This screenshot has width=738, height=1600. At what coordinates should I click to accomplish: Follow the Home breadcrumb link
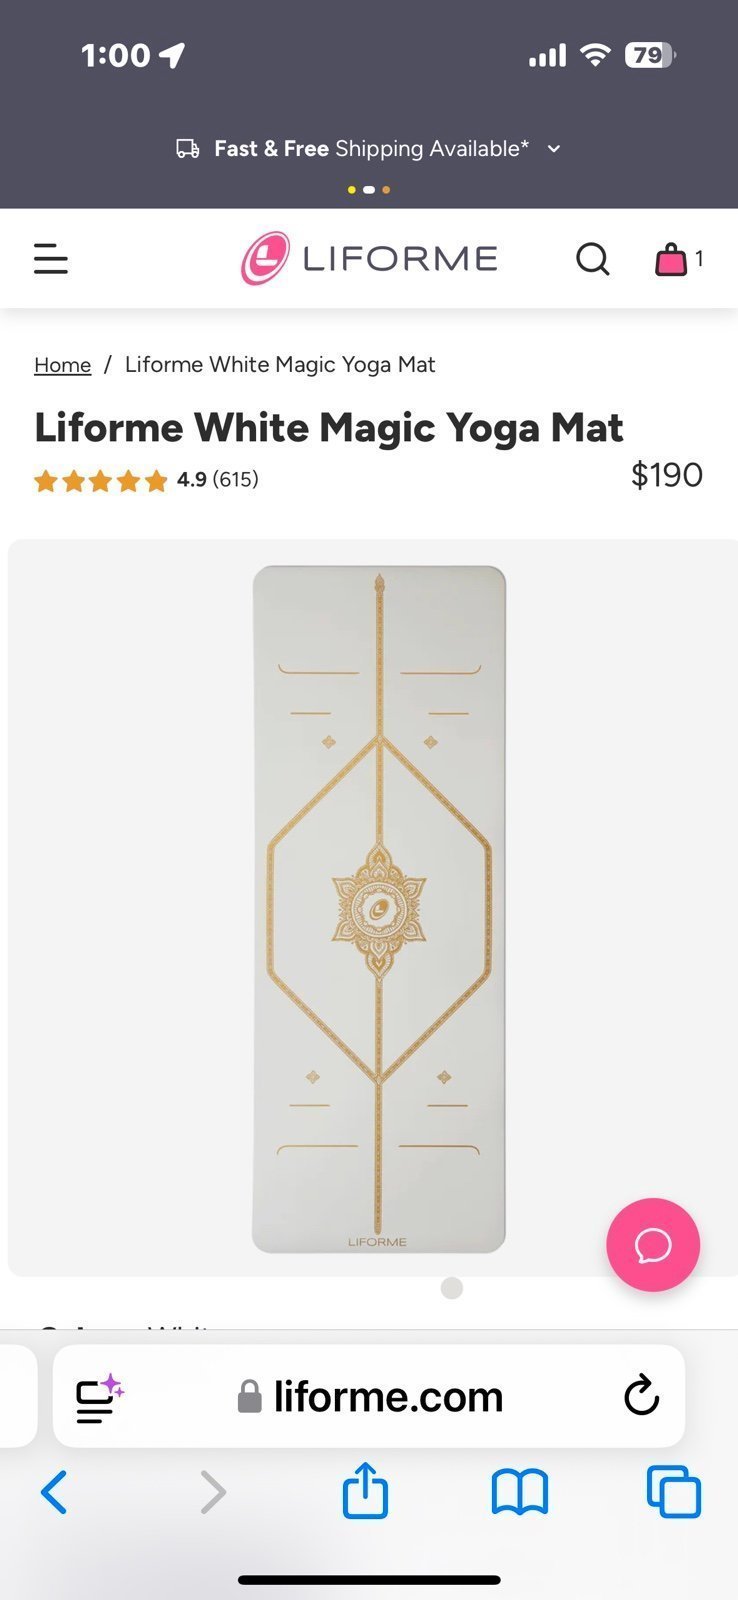click(63, 365)
